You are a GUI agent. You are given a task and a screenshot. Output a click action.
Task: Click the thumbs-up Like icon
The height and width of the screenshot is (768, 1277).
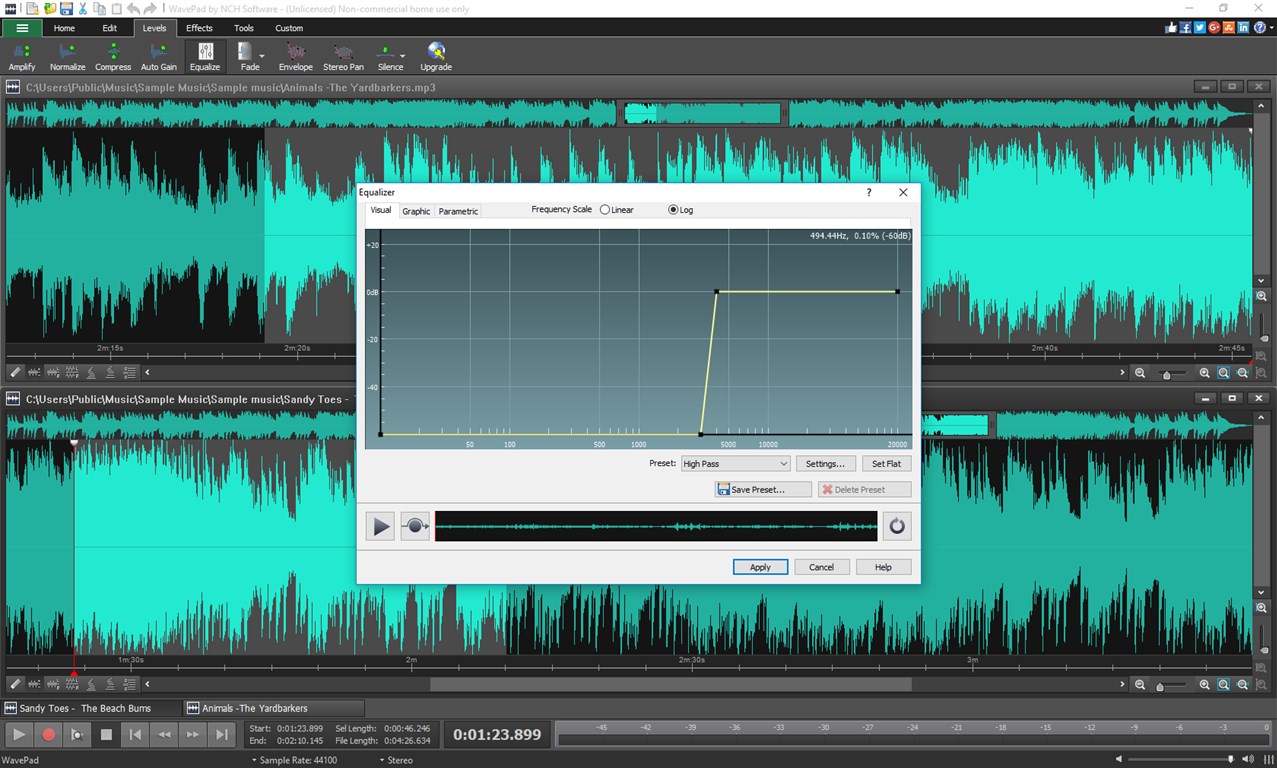pos(1171,27)
